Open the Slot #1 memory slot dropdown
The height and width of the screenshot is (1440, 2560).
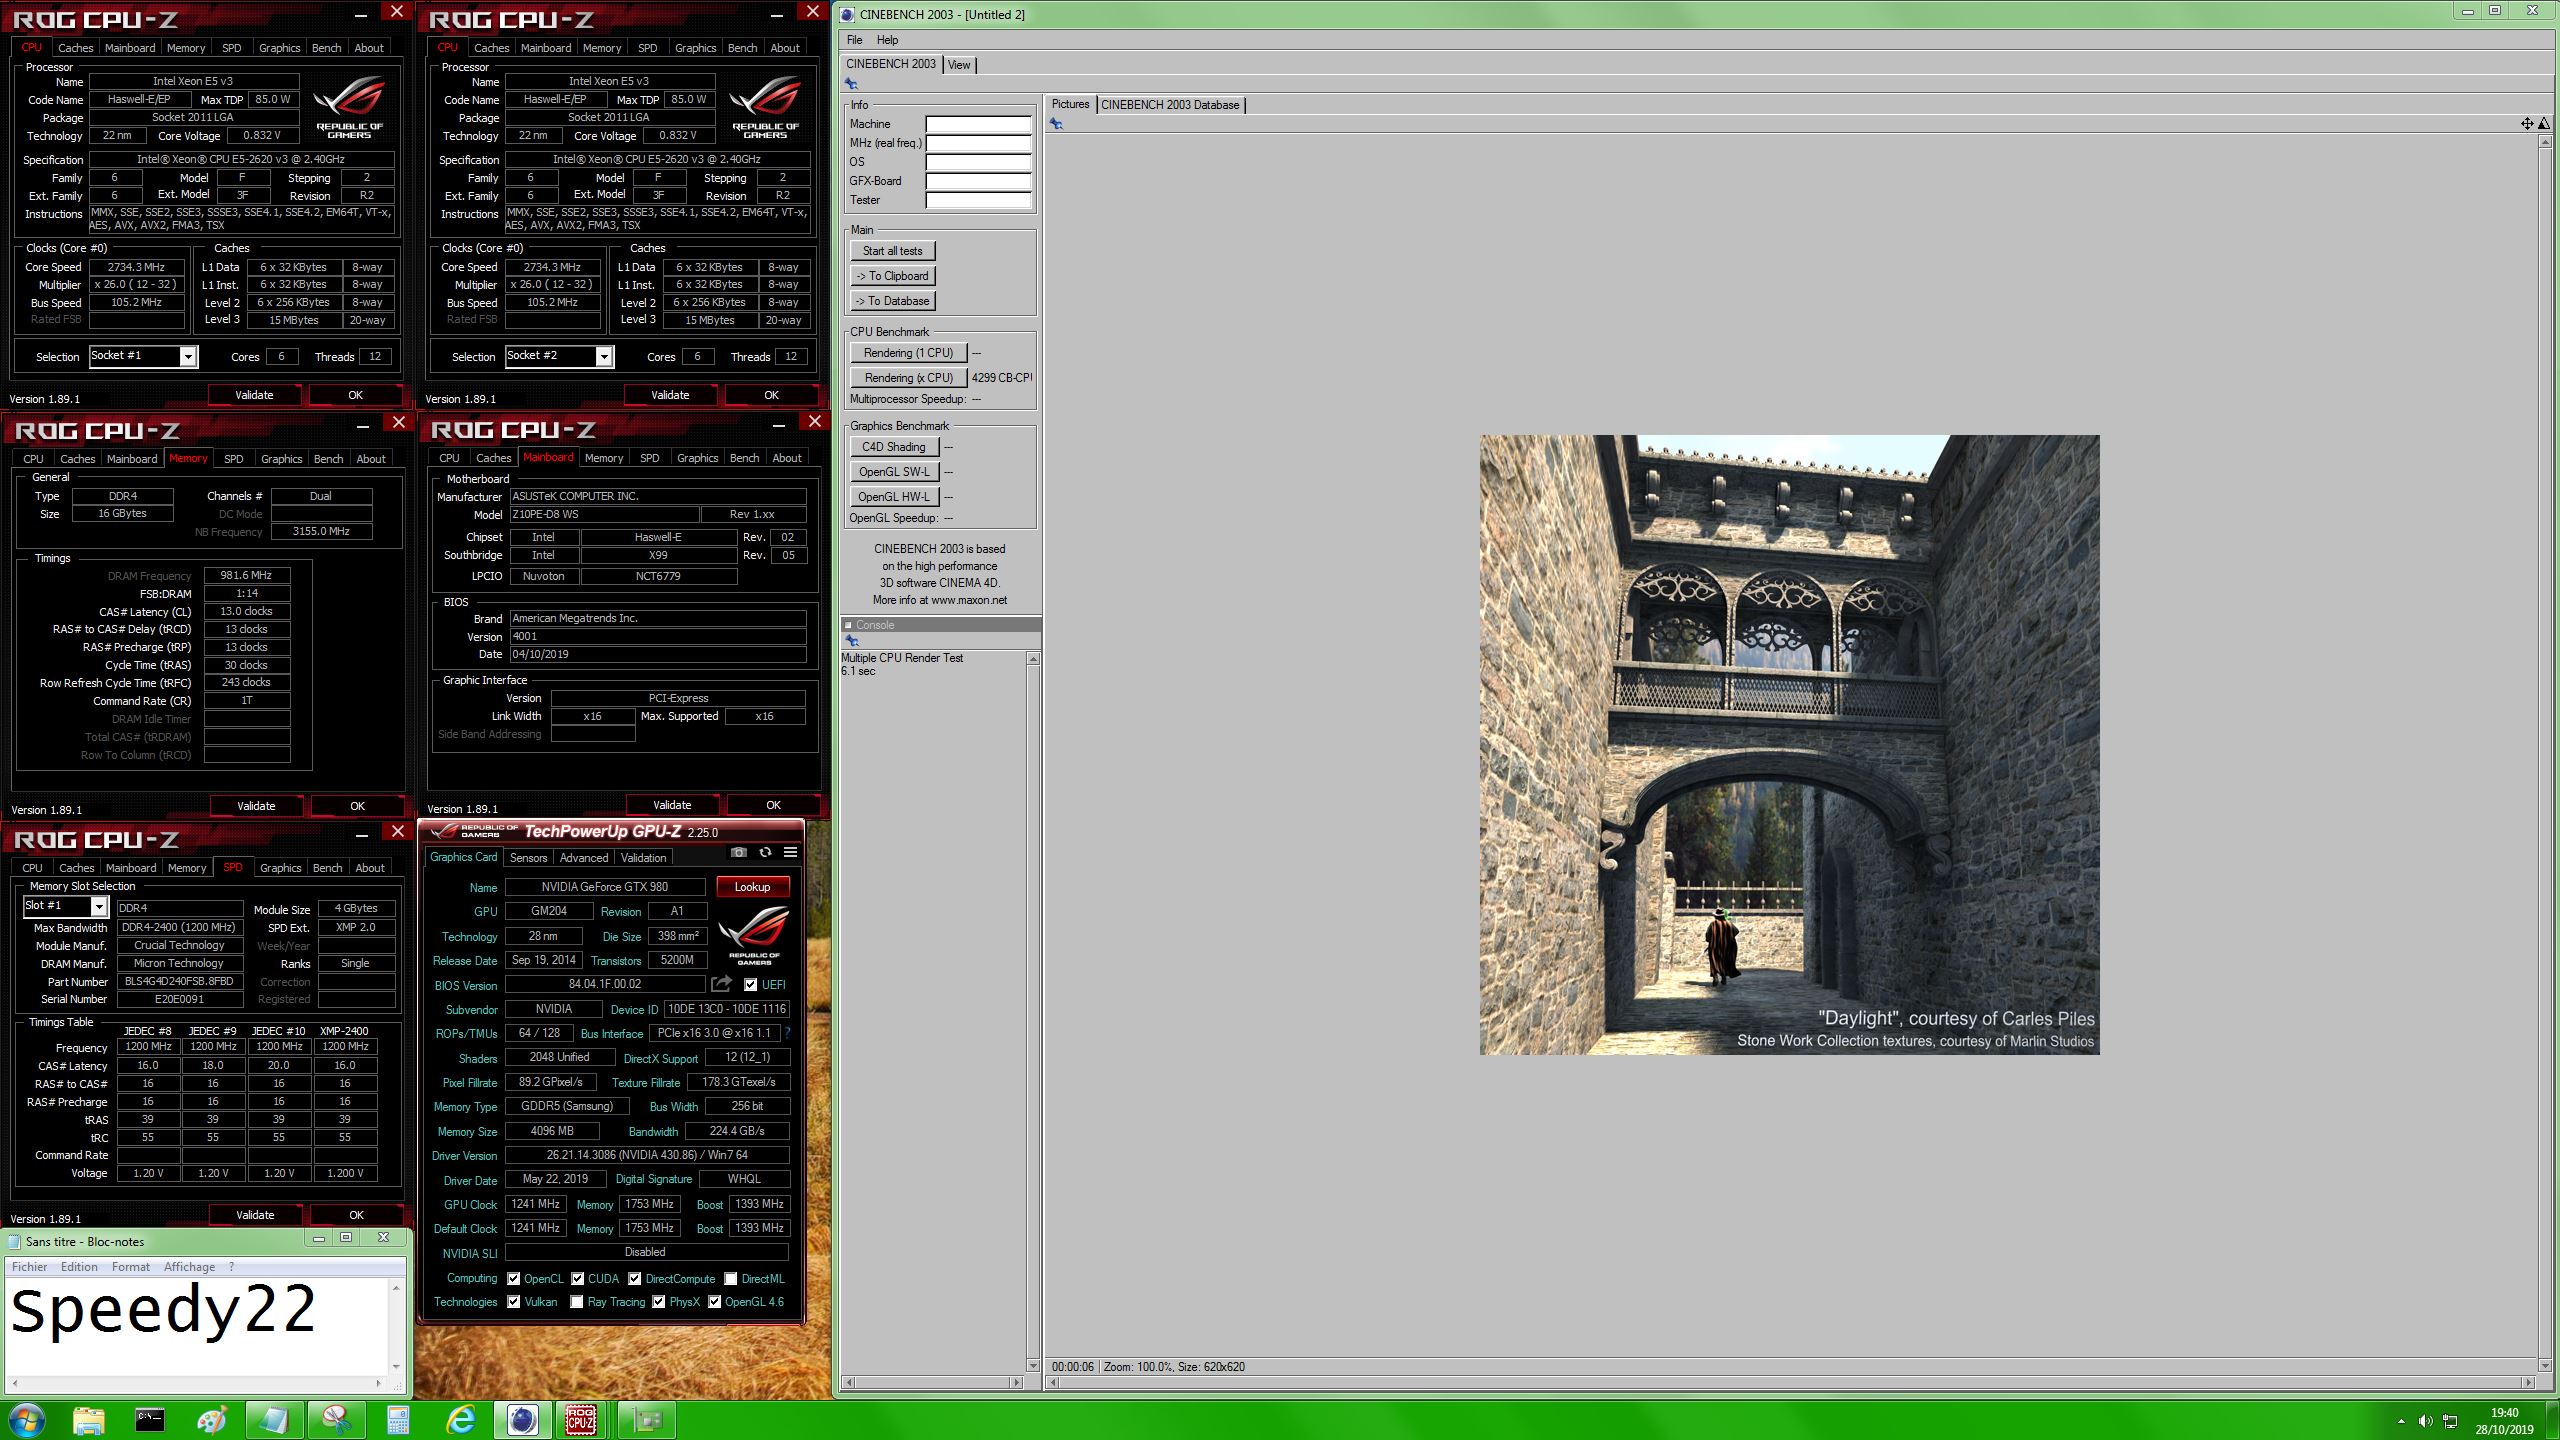pyautogui.click(x=98, y=906)
